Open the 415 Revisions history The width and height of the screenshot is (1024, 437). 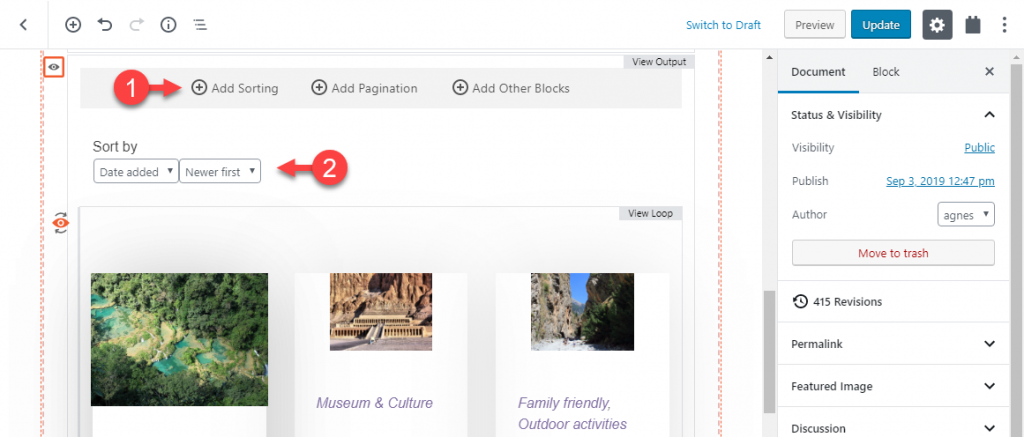pos(837,302)
